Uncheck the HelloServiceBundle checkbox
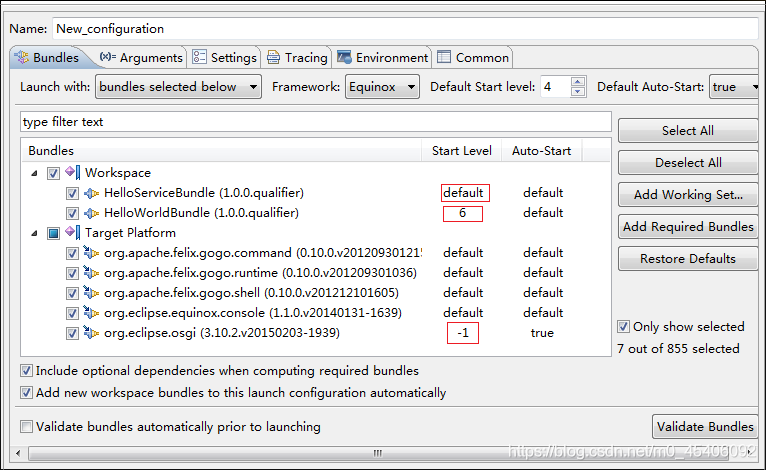Image resolution: width=766 pixels, height=470 pixels. pyautogui.click(x=72, y=193)
